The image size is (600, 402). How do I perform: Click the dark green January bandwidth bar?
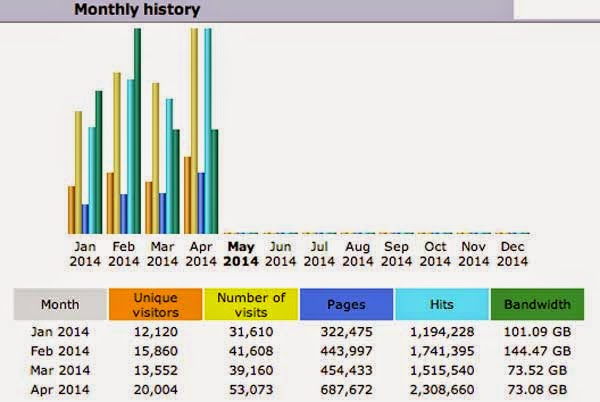click(99, 162)
